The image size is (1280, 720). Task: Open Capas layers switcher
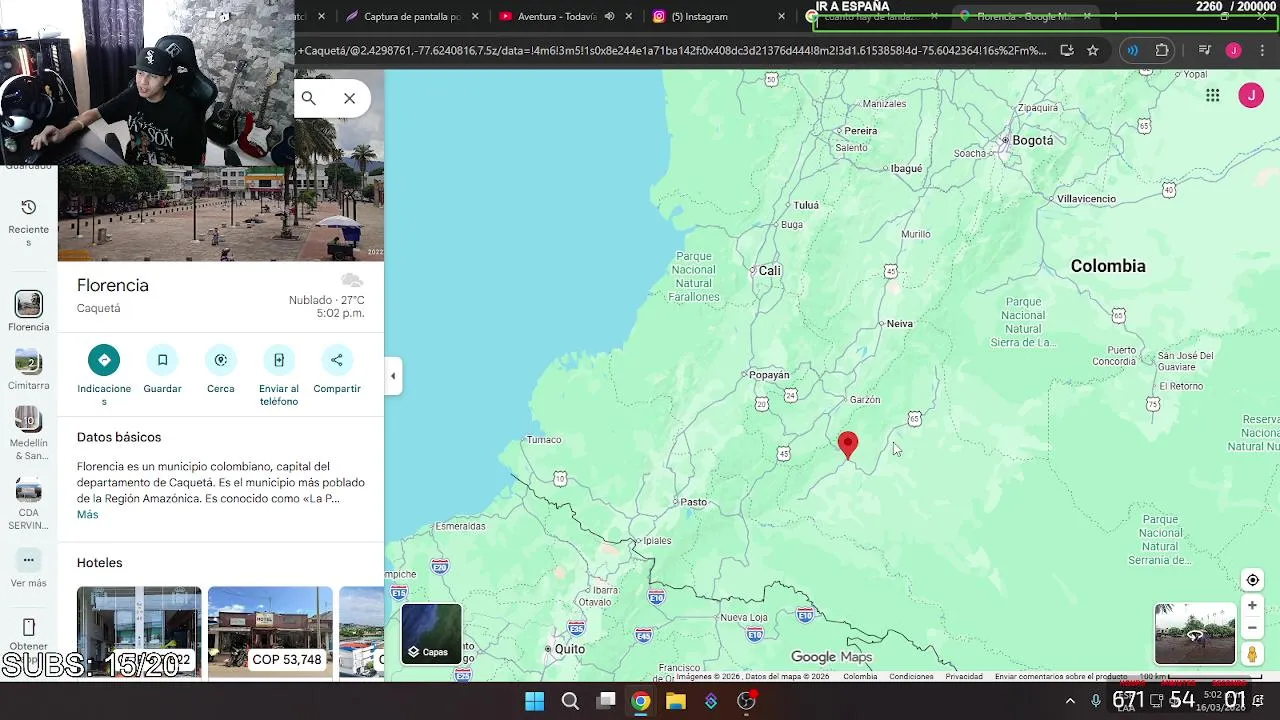click(432, 633)
